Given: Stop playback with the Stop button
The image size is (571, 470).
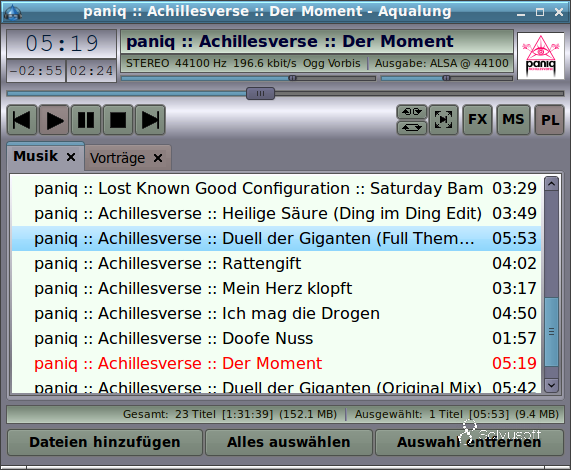Looking at the screenshot, I should (x=118, y=120).
